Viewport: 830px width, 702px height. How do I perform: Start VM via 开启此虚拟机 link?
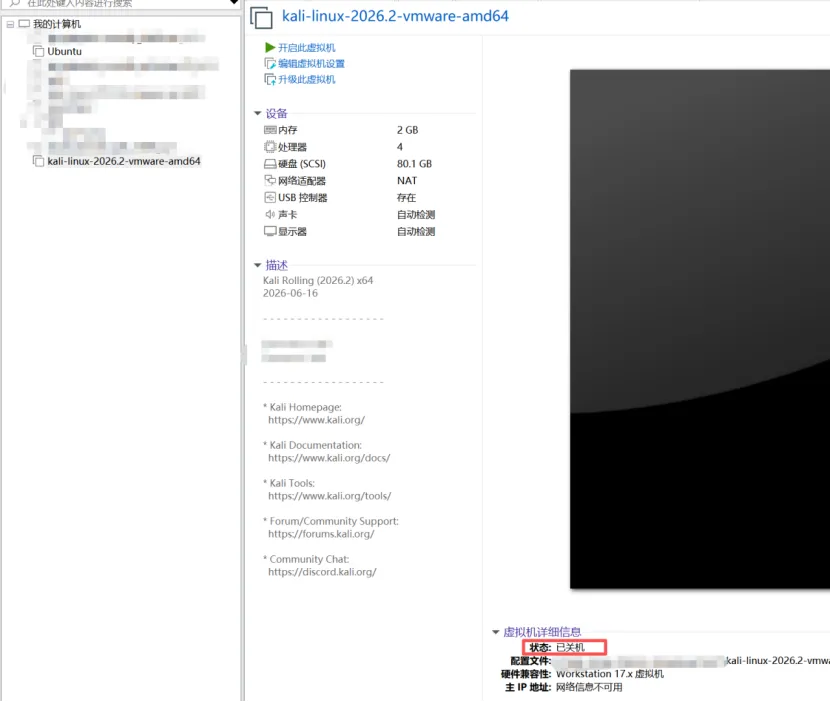(306, 48)
